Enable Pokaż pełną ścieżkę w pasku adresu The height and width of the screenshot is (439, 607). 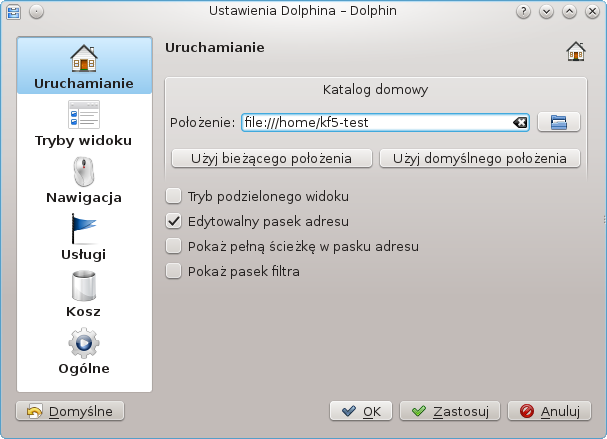point(174,245)
